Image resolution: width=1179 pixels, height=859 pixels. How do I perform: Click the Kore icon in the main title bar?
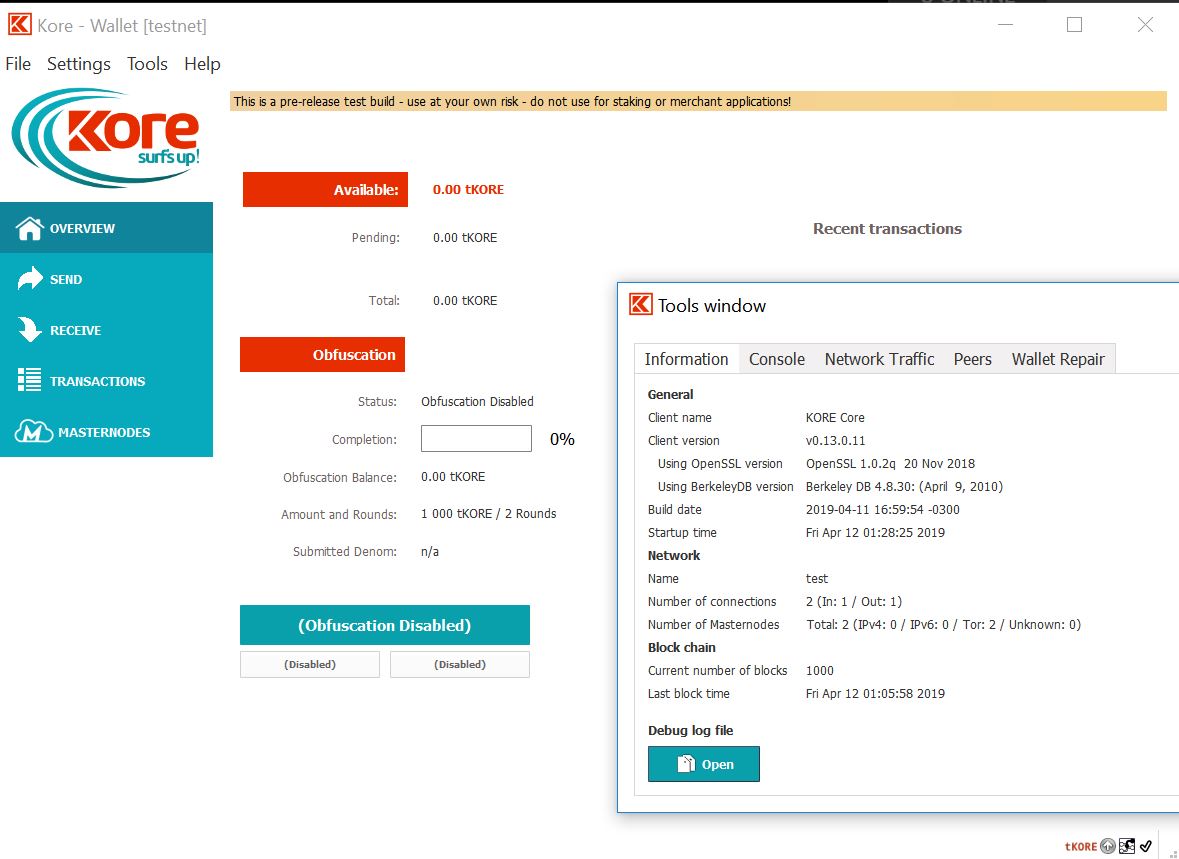[20, 24]
